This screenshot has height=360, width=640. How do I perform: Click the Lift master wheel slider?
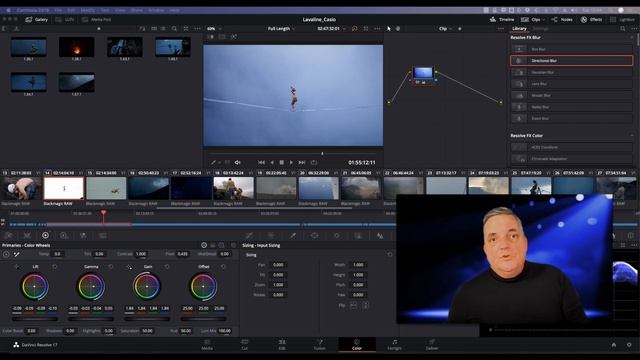[35, 318]
